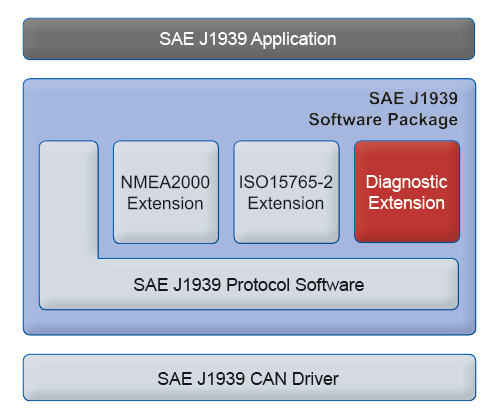This screenshot has height=420, width=500.
Task: Click the NMEA2000 Extension box
Action: coord(166,192)
